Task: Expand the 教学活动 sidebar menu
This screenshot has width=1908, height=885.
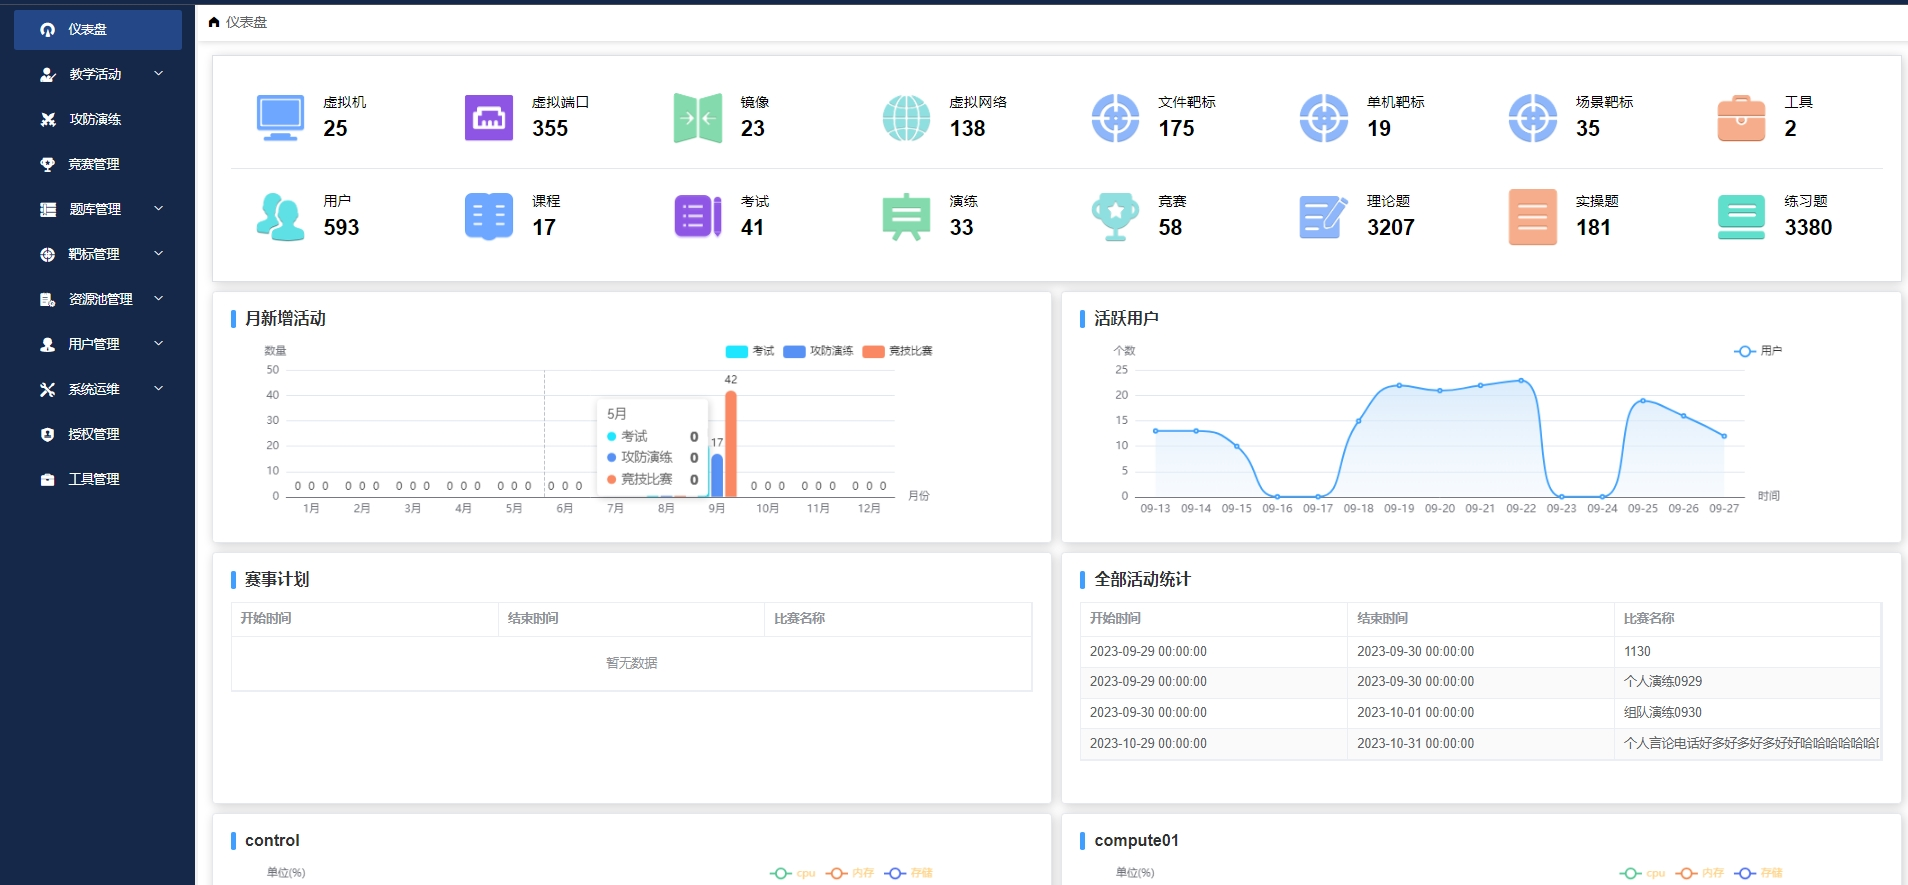Action: click(96, 74)
